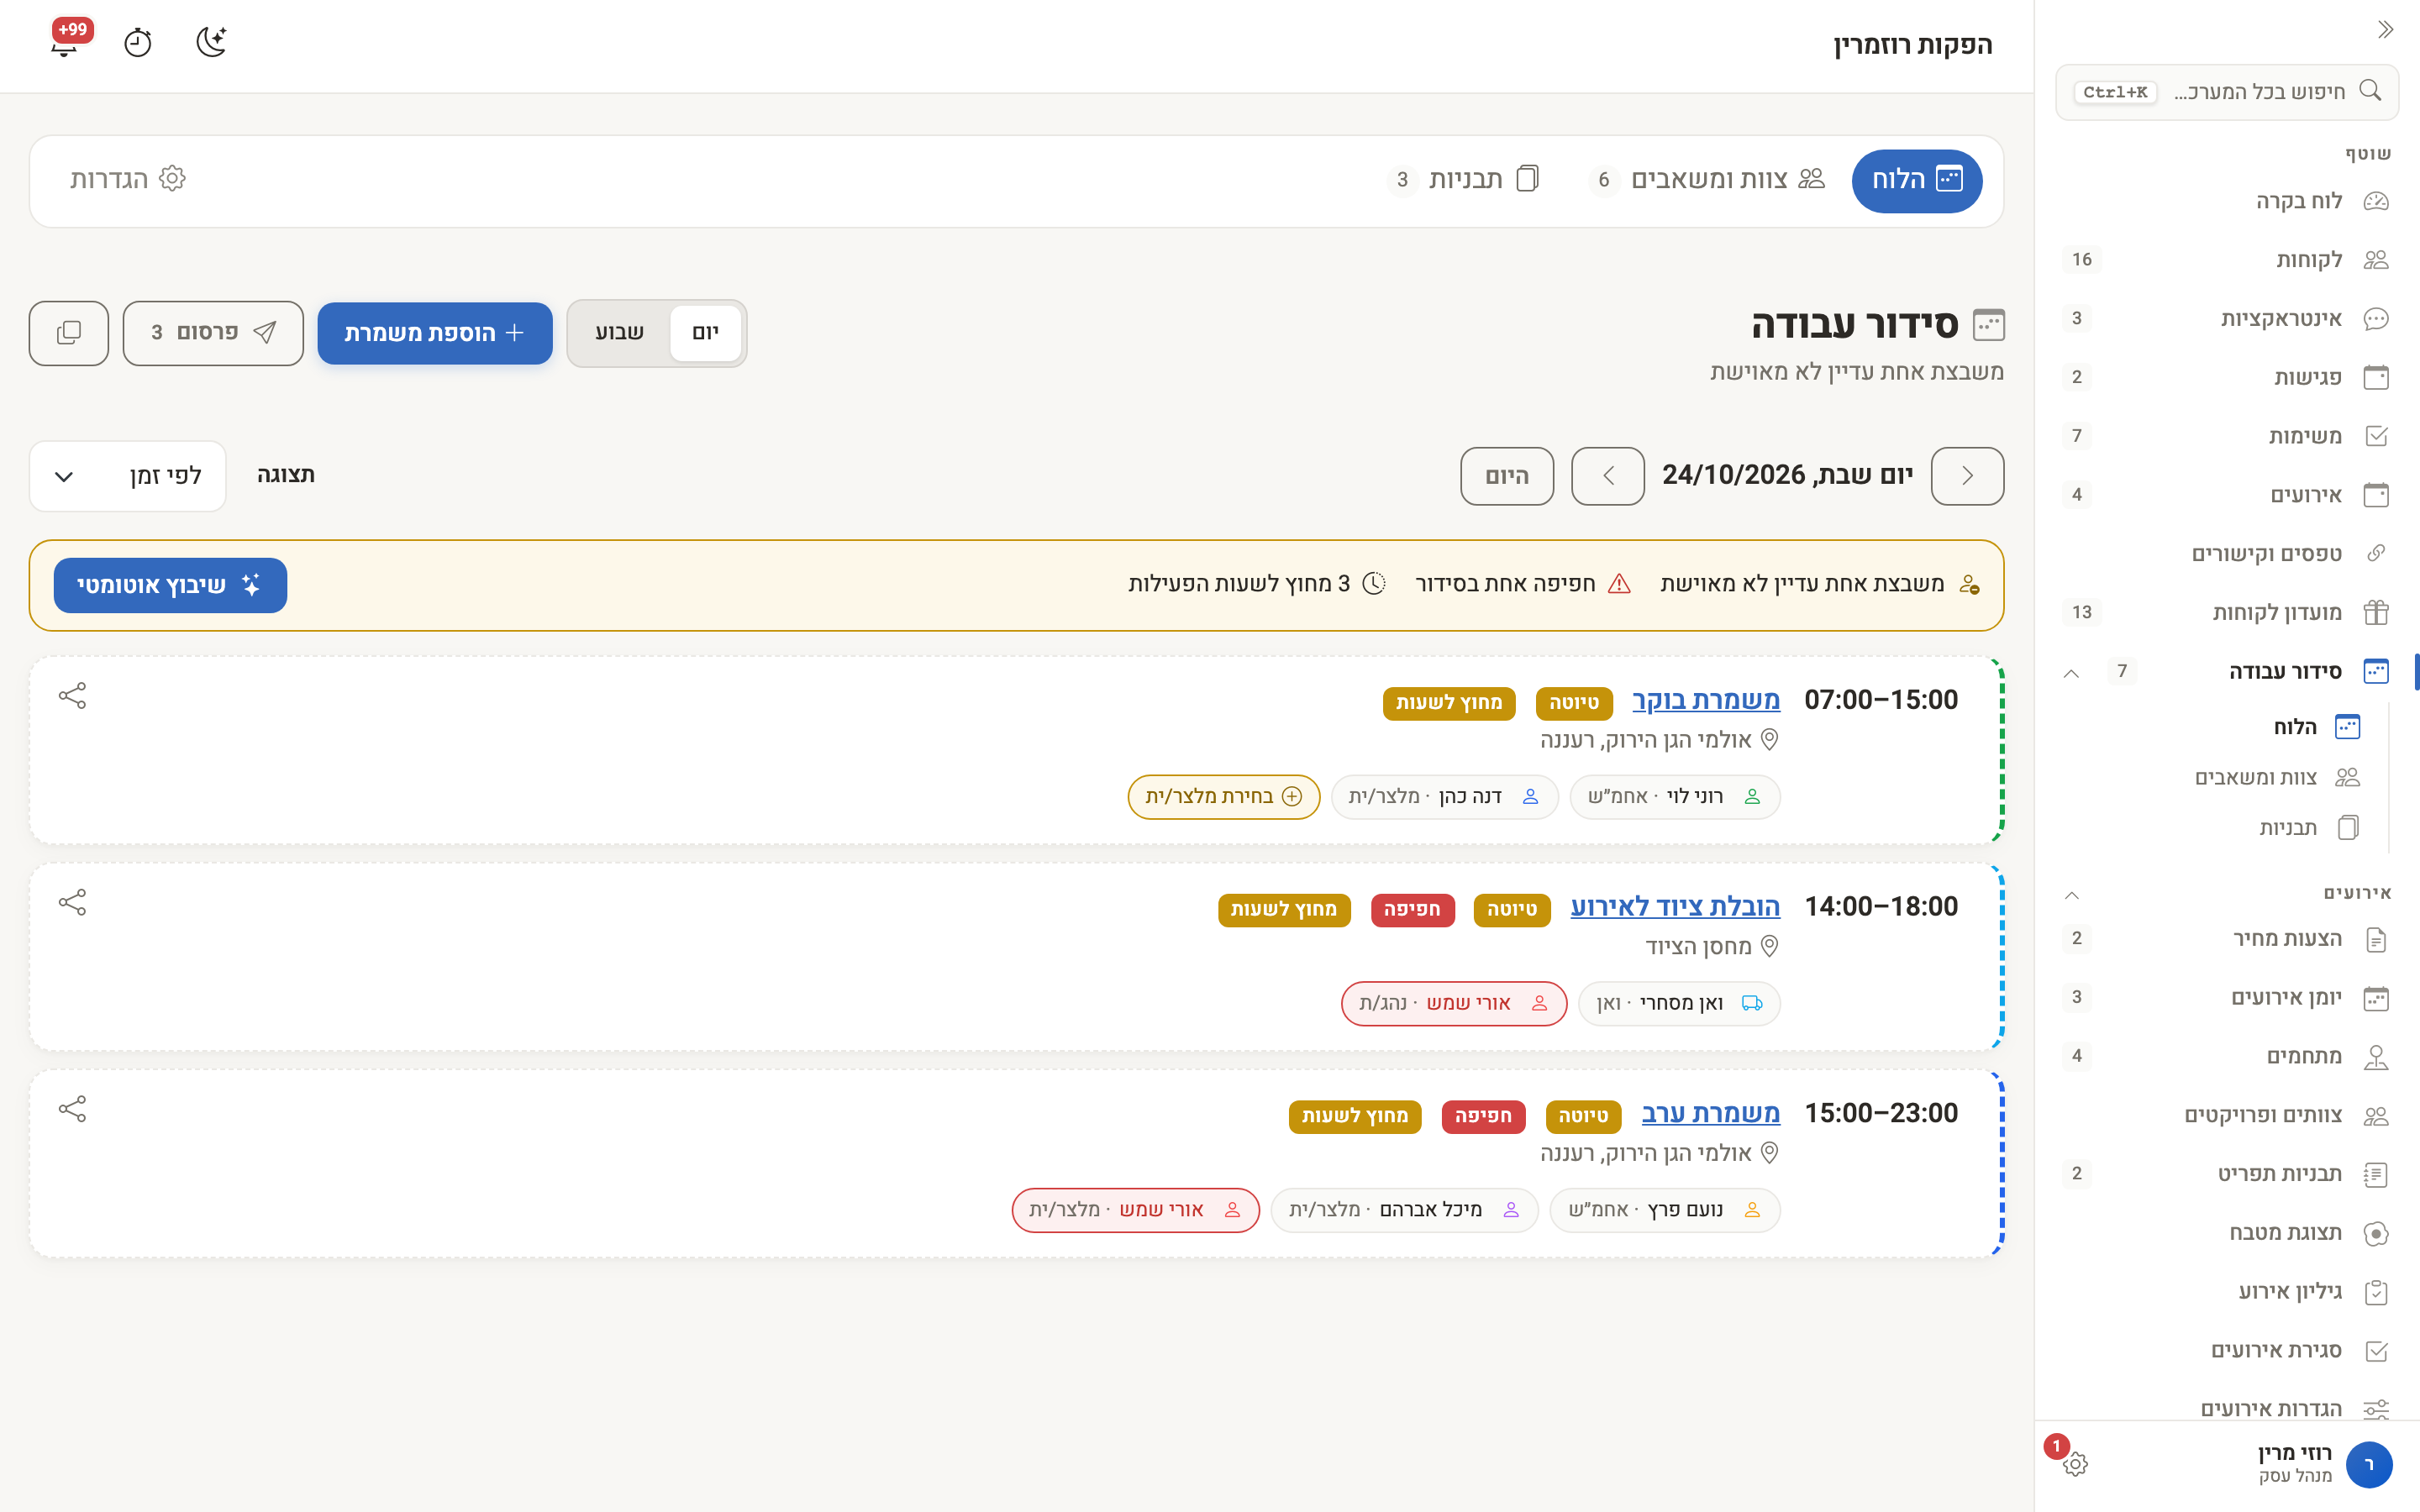Collapse the sidebar using double chevron icon
Viewport: 2420px width, 1512px height.
click(2385, 29)
